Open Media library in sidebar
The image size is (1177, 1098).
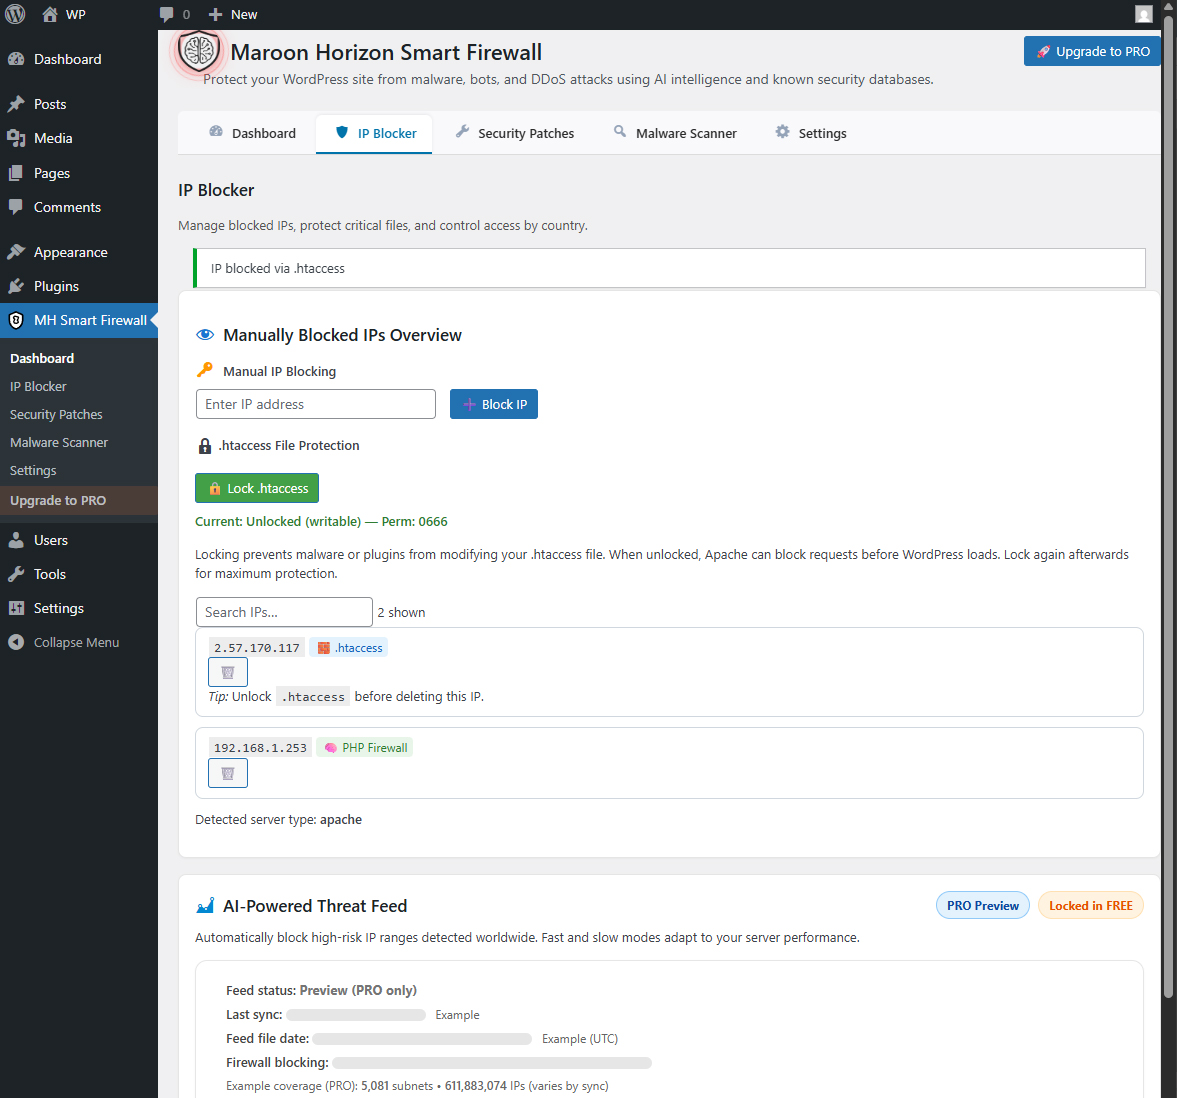pyautogui.click(x=79, y=138)
